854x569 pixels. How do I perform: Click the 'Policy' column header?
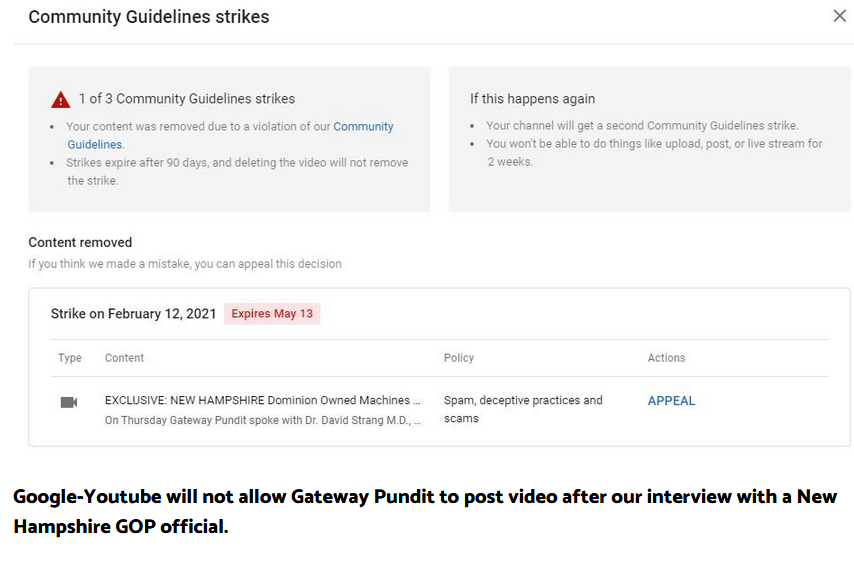click(459, 358)
